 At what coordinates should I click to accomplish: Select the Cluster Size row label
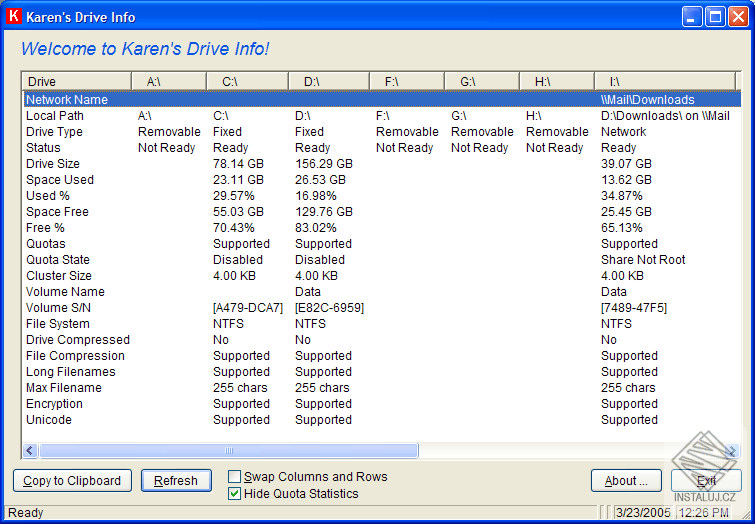coord(59,275)
